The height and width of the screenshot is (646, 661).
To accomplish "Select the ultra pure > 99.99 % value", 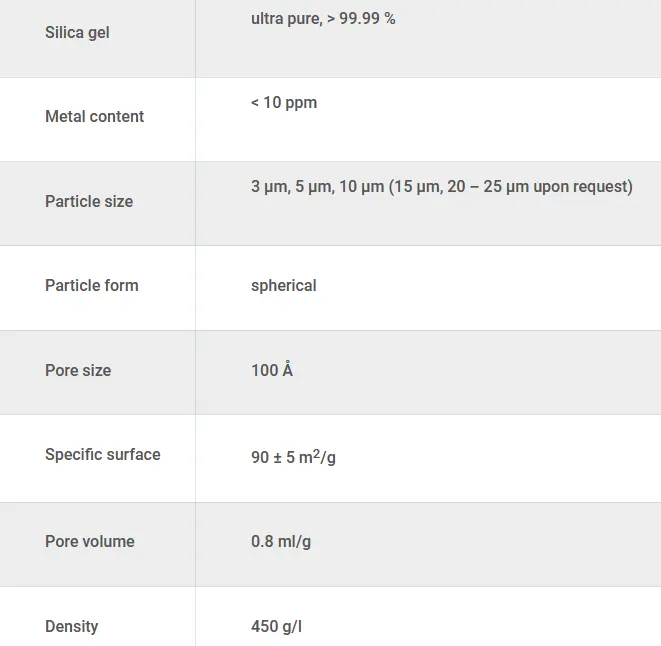I will pos(323,19).
